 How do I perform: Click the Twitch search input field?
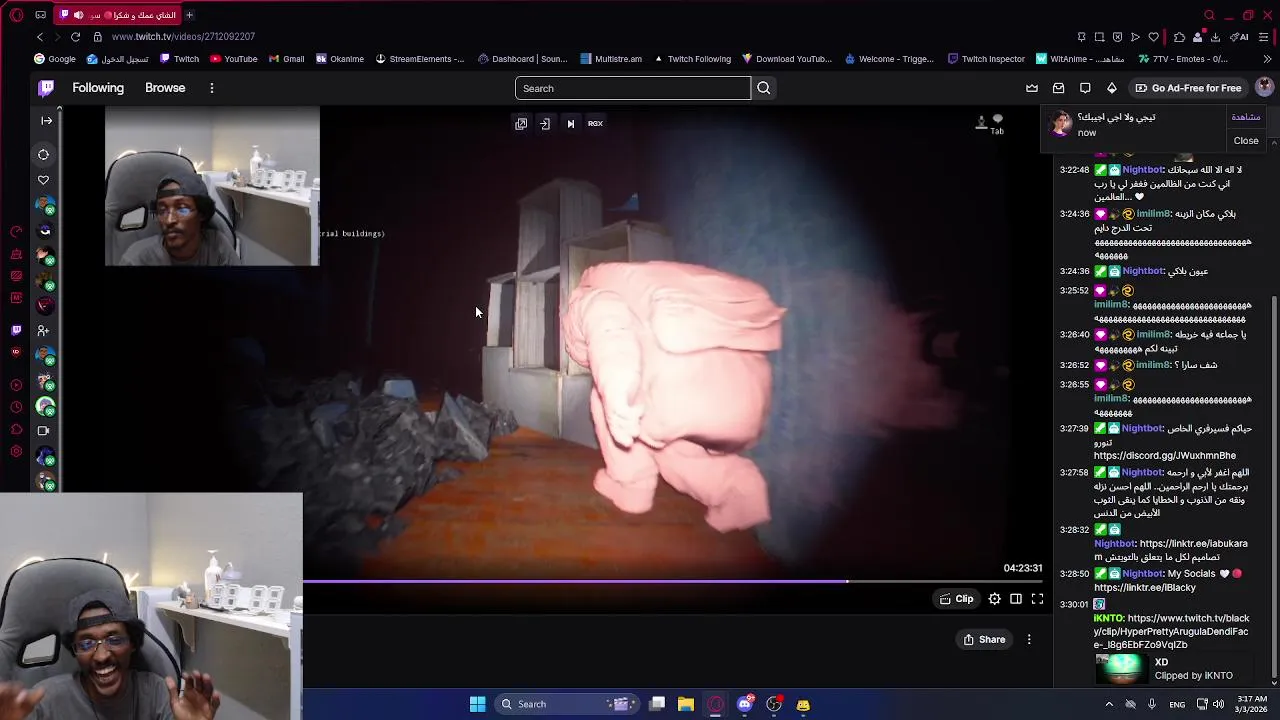[x=633, y=88]
